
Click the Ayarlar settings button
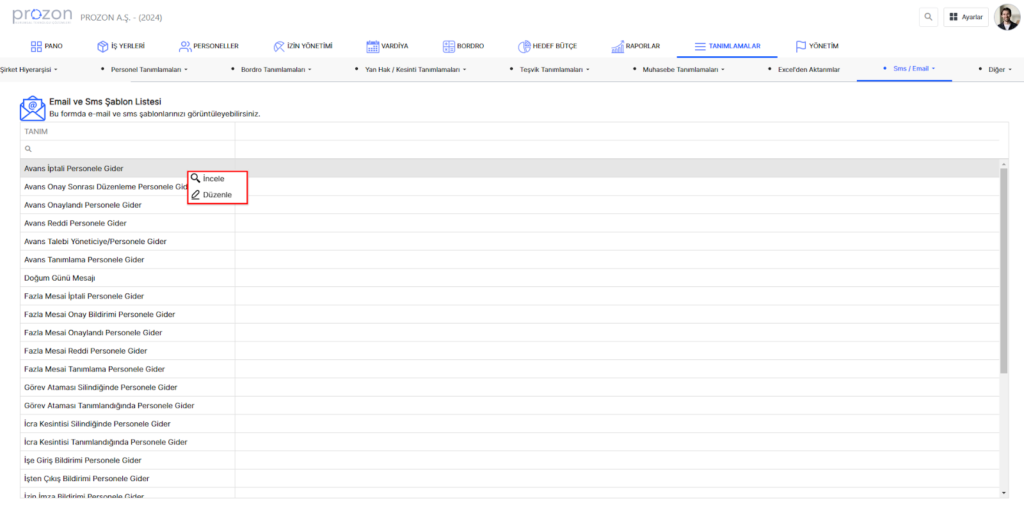[965, 17]
